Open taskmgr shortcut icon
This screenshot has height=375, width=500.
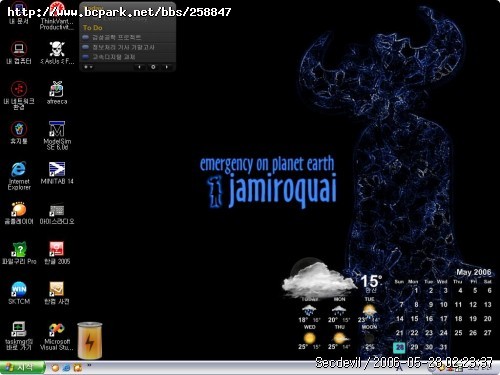(x=19, y=335)
